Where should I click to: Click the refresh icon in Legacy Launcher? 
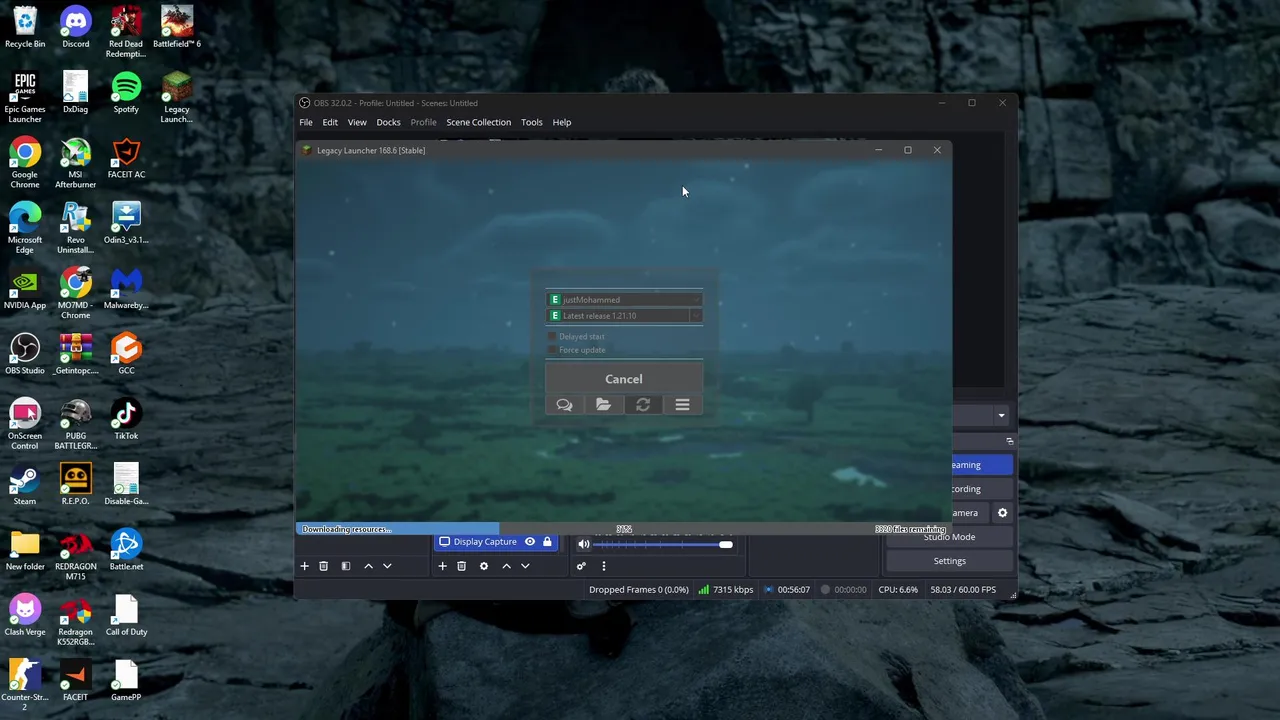point(643,405)
